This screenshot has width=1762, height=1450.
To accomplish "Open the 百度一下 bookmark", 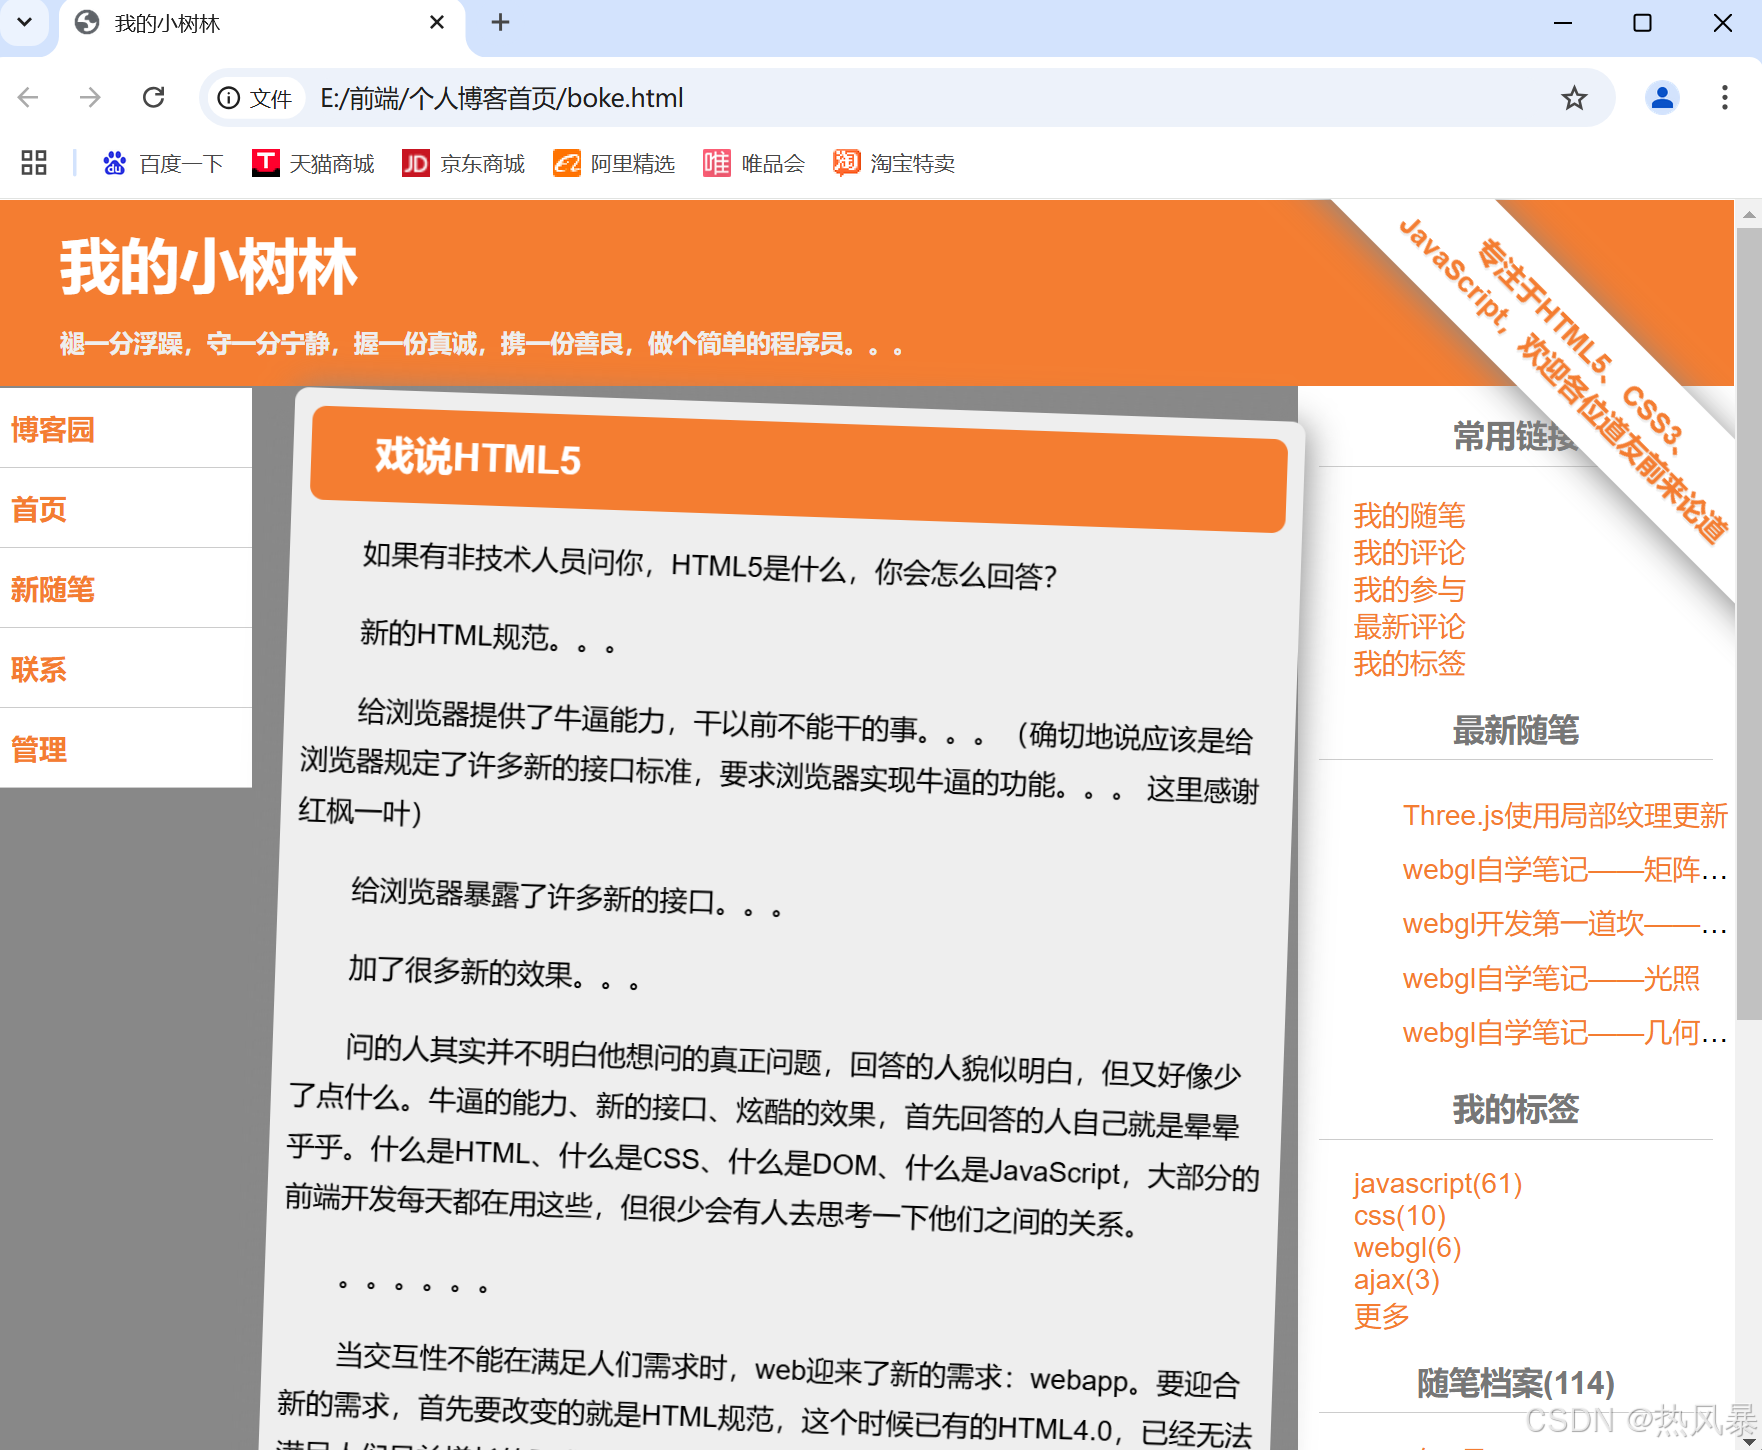I will pos(163,163).
